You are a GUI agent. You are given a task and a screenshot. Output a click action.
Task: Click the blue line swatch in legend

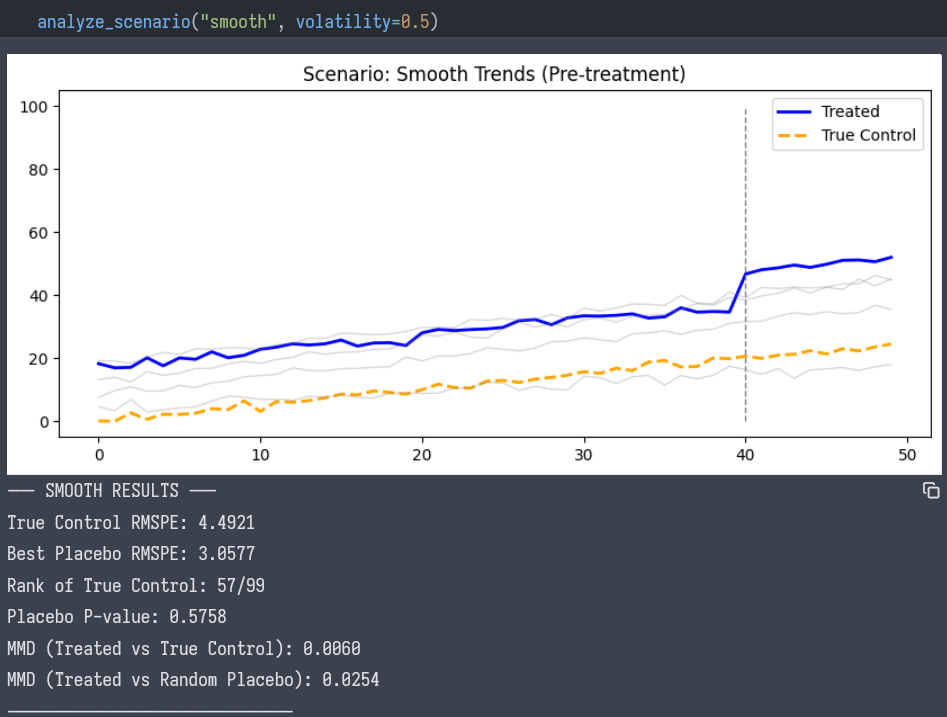pyautogui.click(x=794, y=111)
